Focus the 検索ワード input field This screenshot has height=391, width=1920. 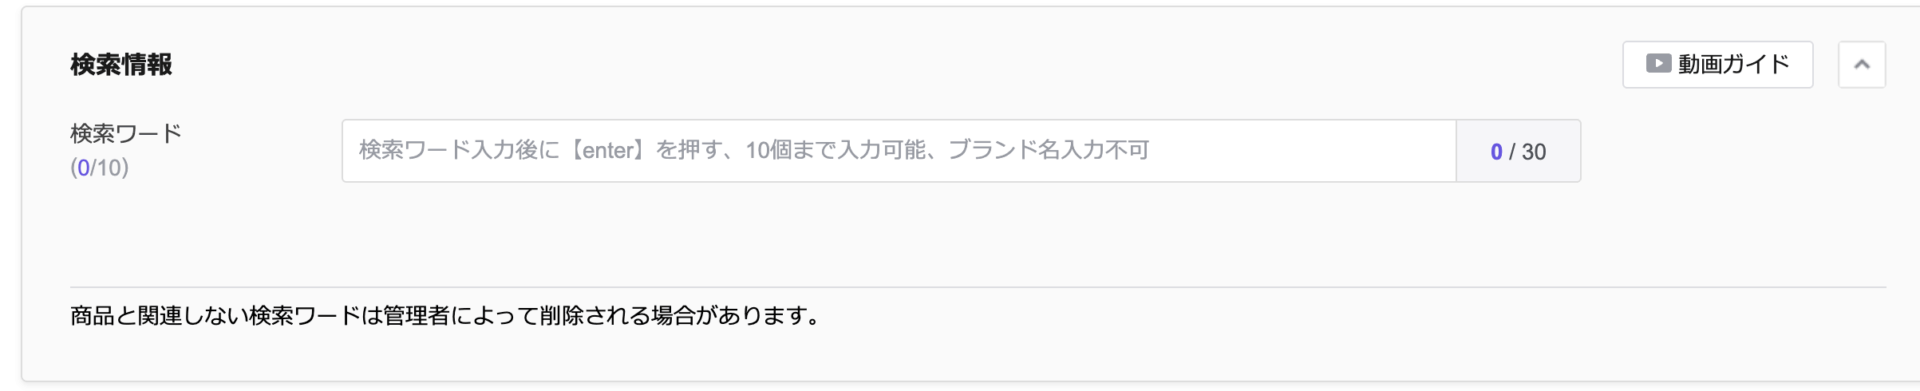pos(898,151)
